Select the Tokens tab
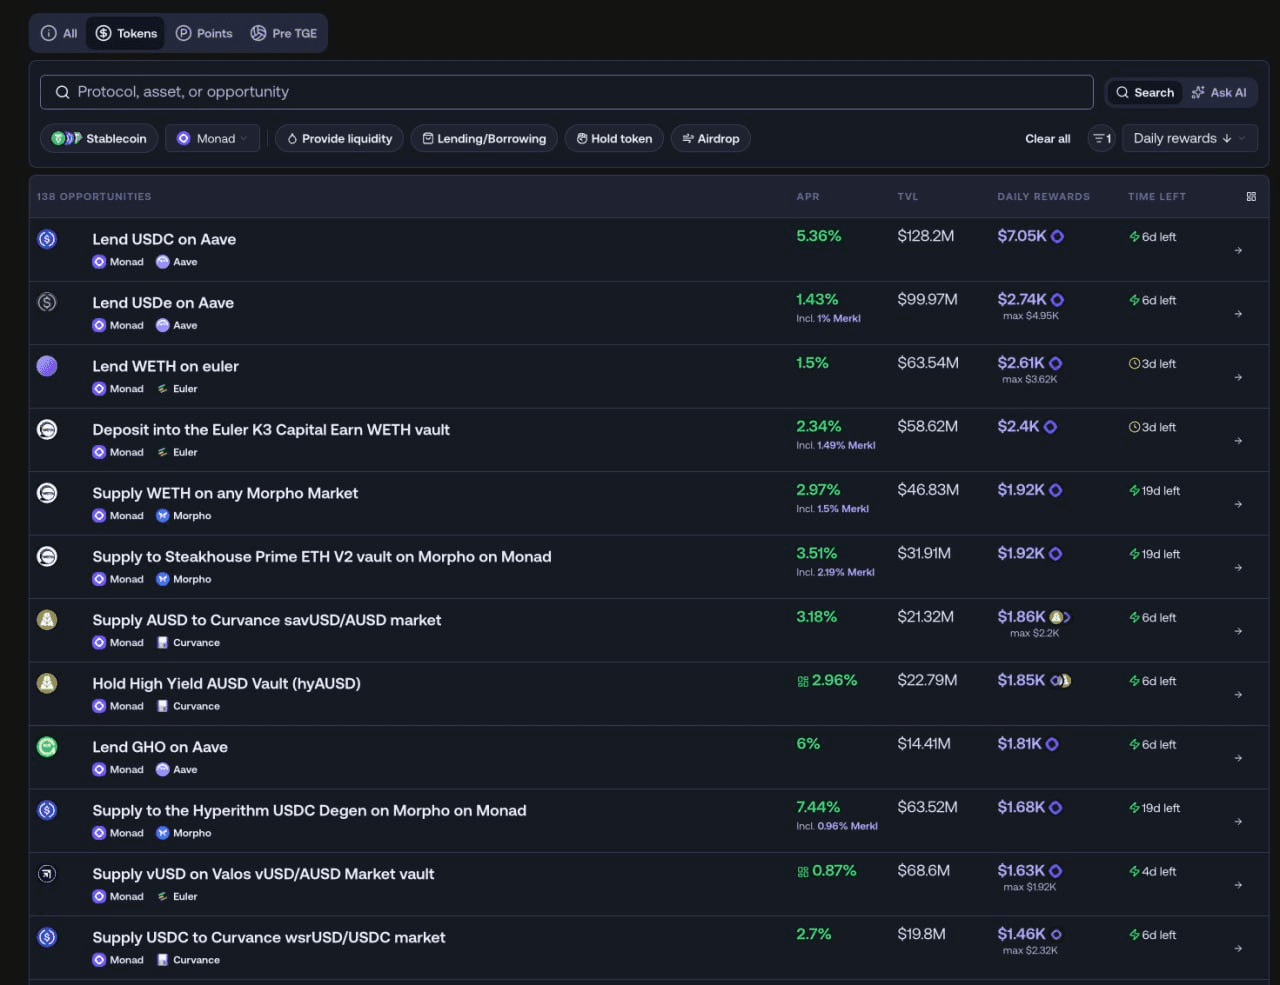The height and width of the screenshot is (985, 1280). pos(127,33)
